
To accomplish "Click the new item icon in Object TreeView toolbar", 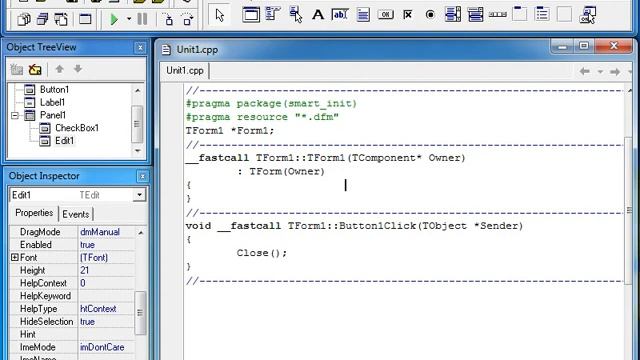I will tap(16, 69).
